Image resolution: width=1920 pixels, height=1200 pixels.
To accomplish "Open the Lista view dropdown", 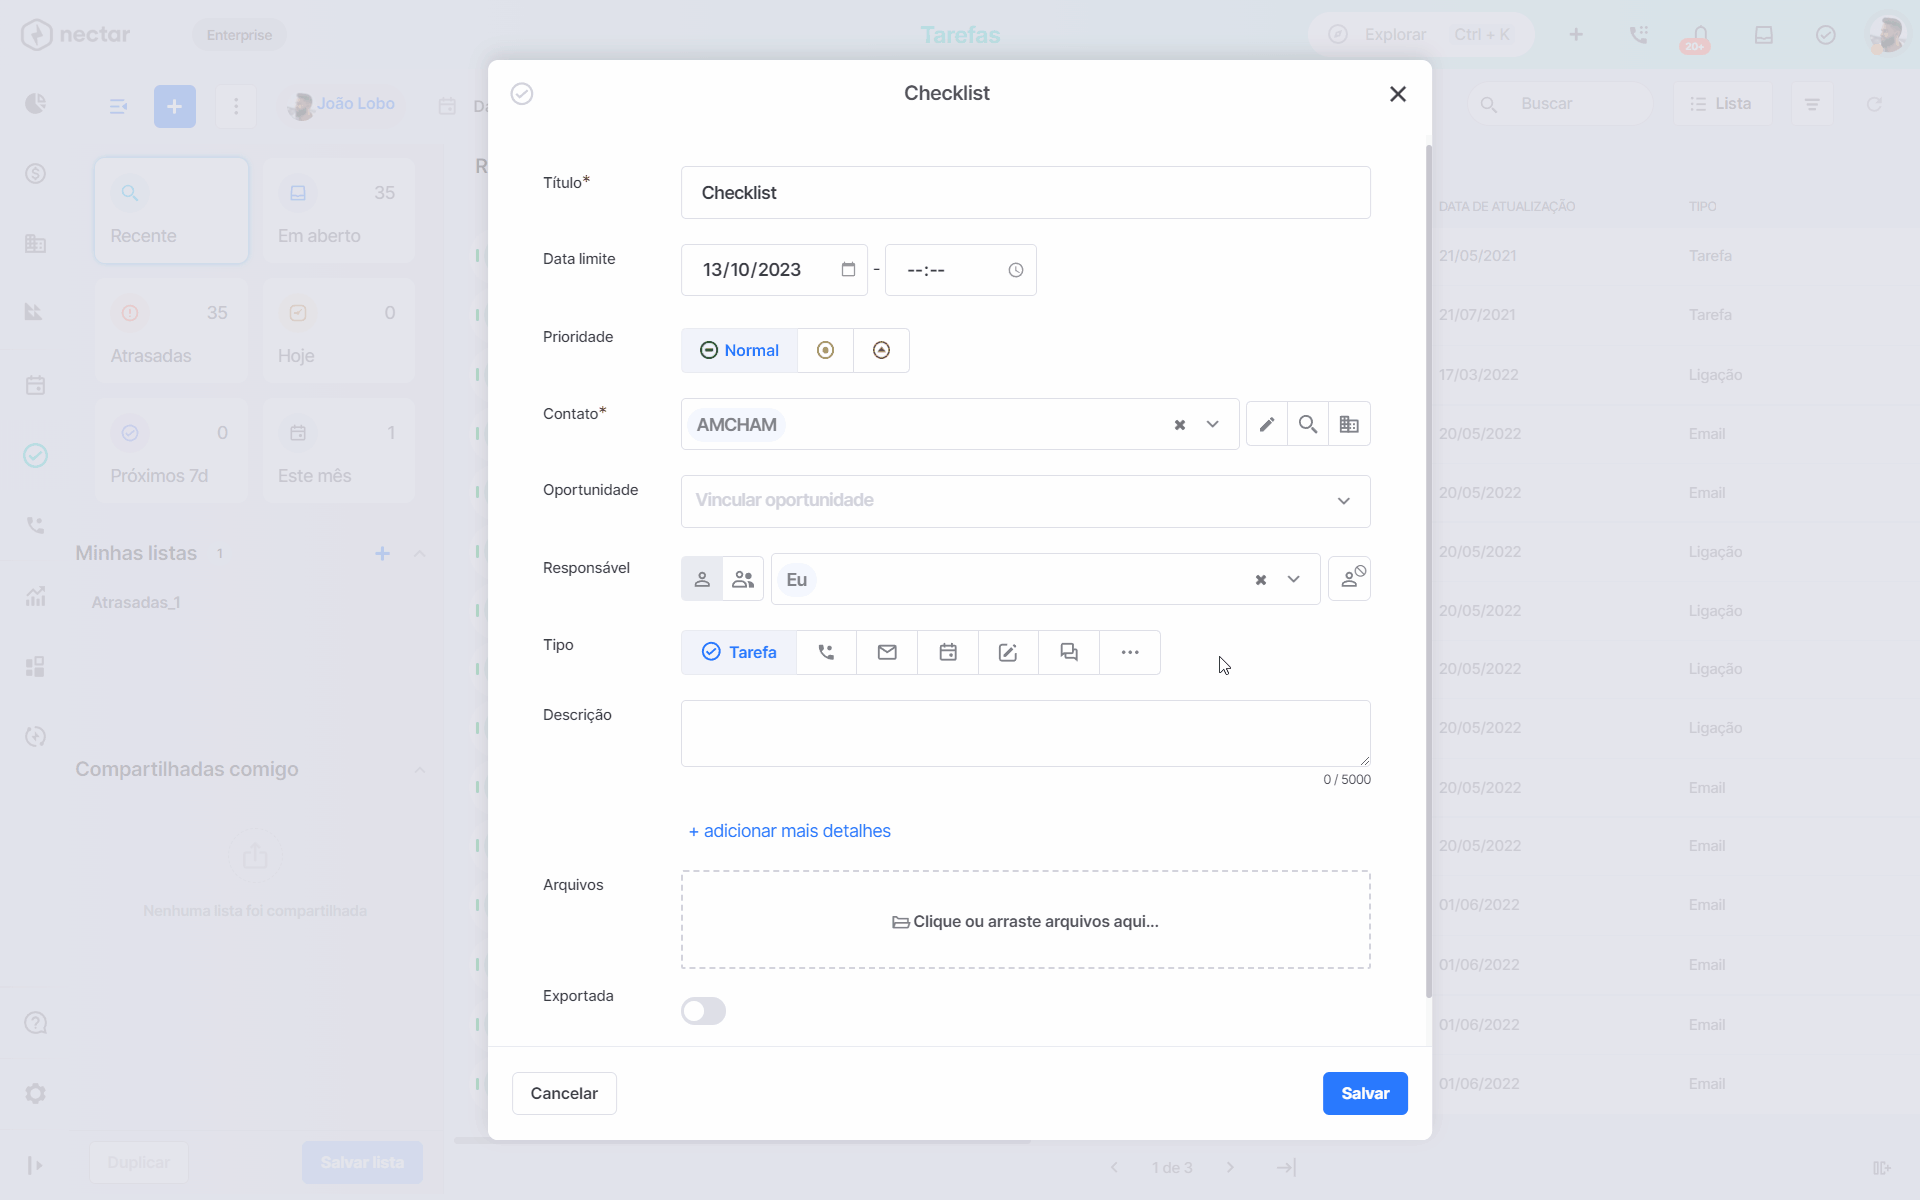I will [1722, 104].
